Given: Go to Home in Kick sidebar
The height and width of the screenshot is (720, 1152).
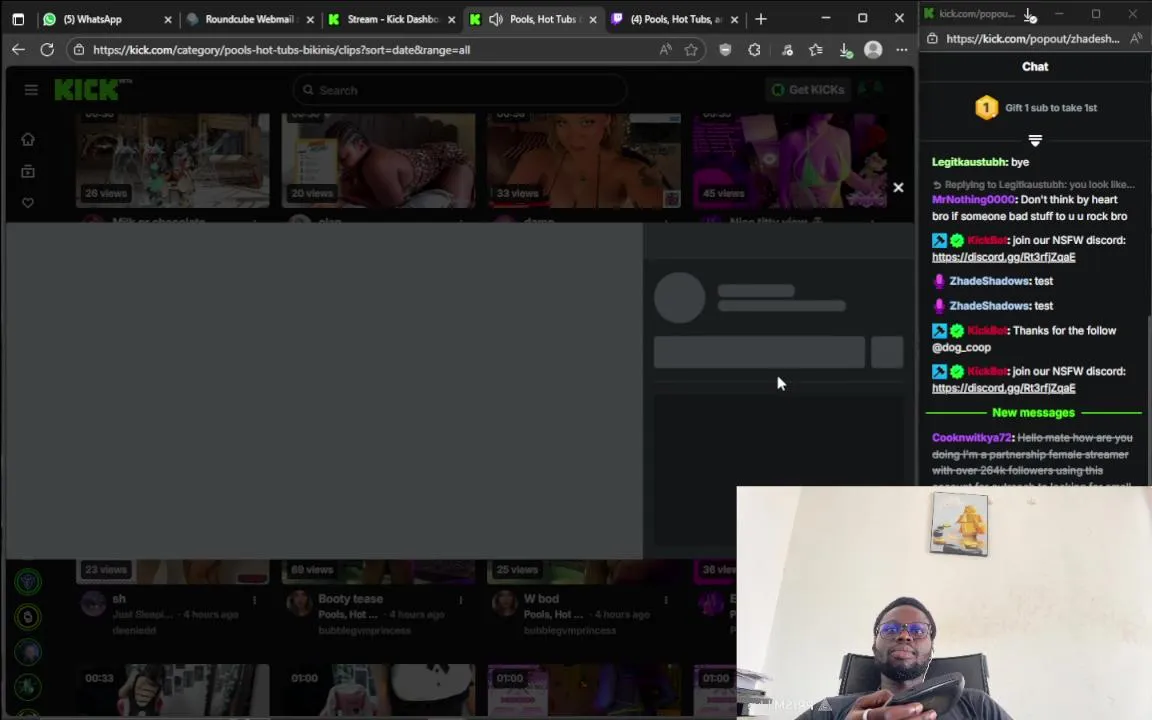Looking at the screenshot, I should 28,139.
